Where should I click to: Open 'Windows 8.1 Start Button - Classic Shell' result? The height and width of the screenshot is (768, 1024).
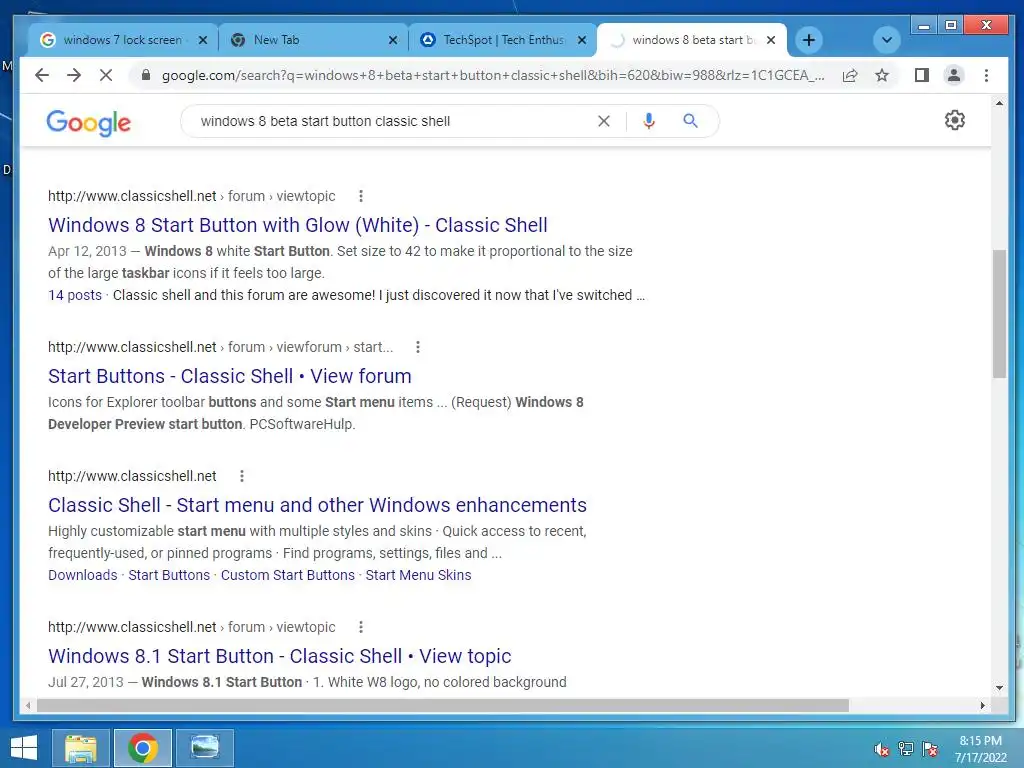(280, 656)
